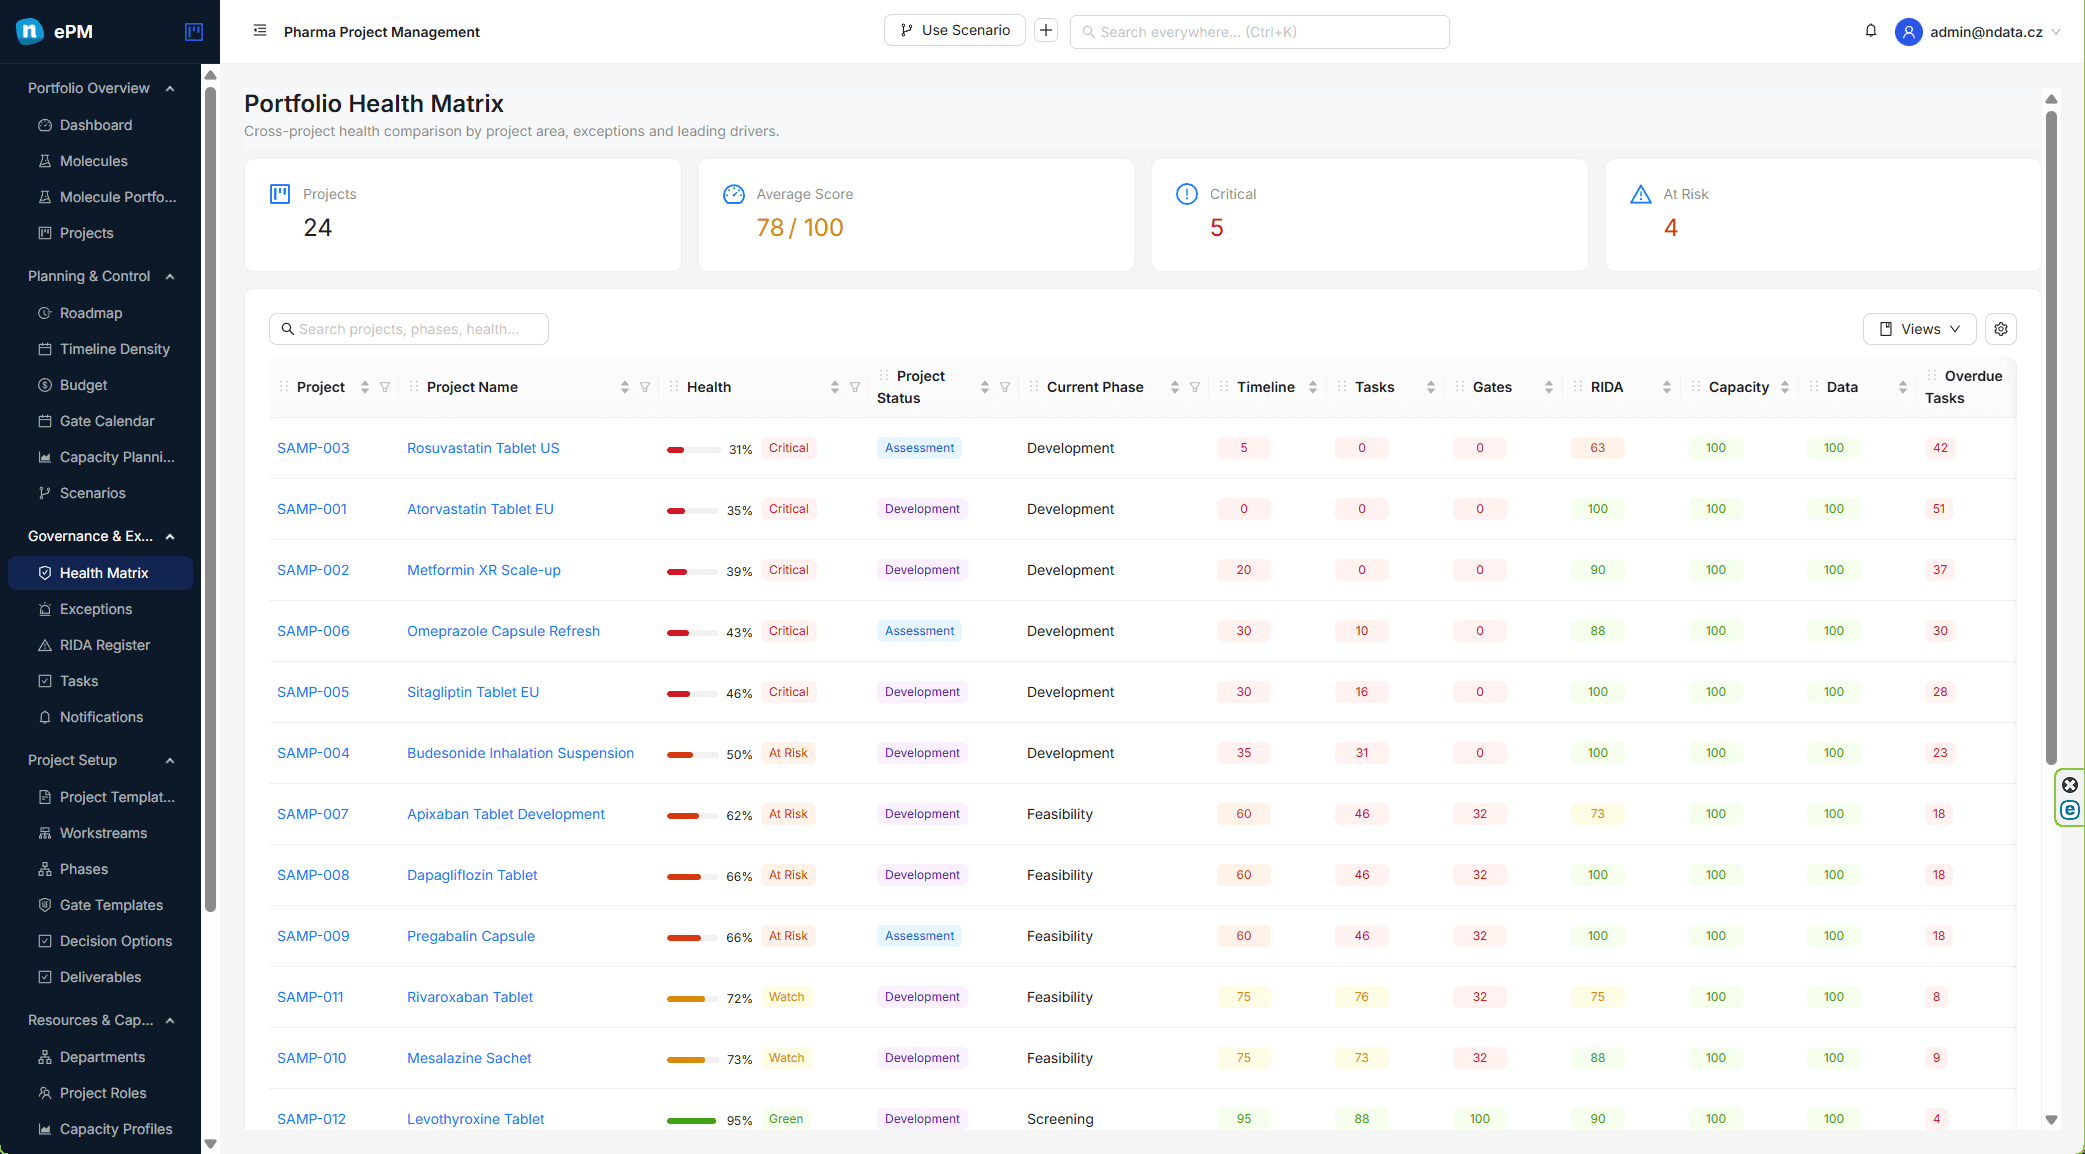Screen dimensions: 2085x1154
Task: Focus the Search projects, phases, health field
Action: (x=408, y=329)
